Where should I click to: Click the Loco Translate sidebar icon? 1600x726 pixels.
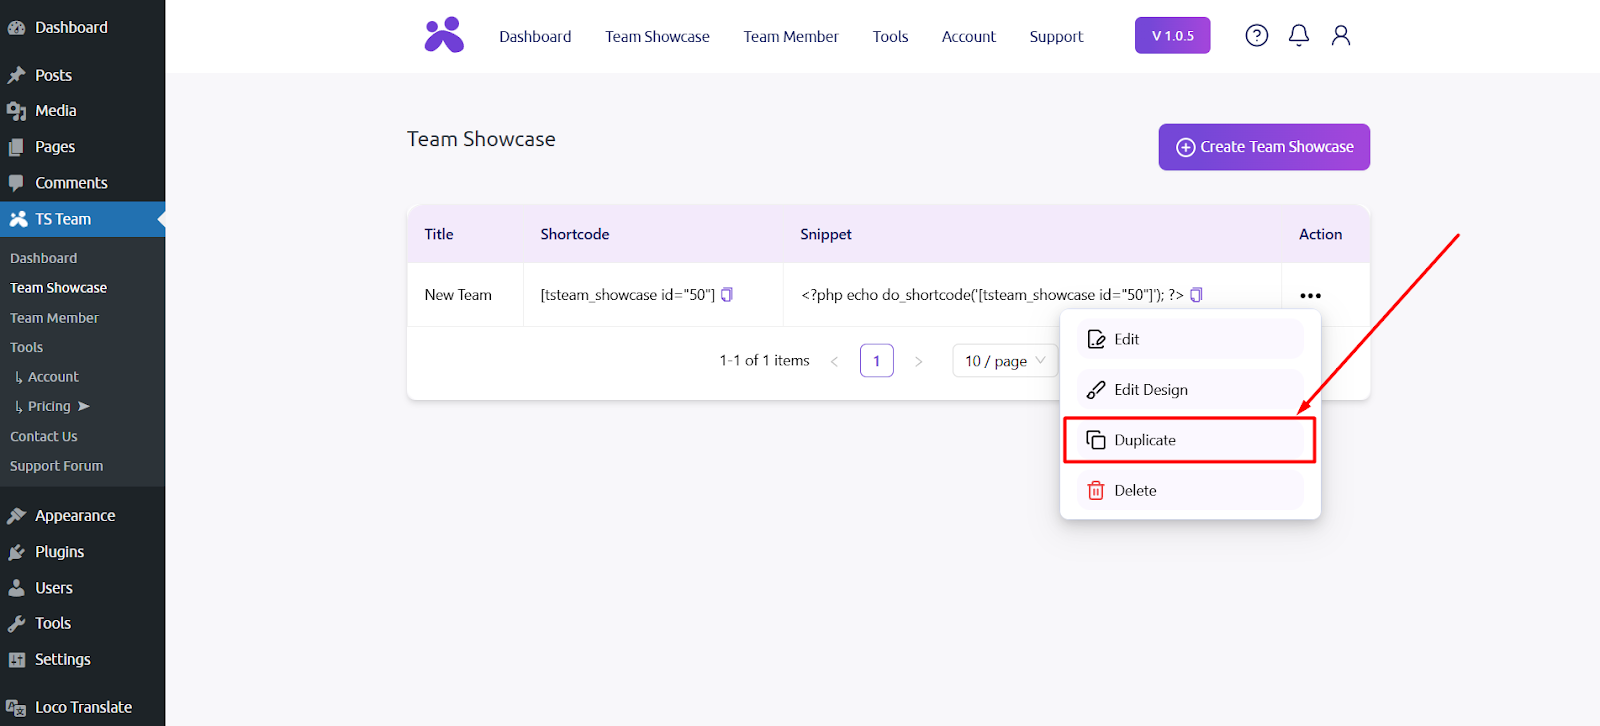(x=16, y=708)
